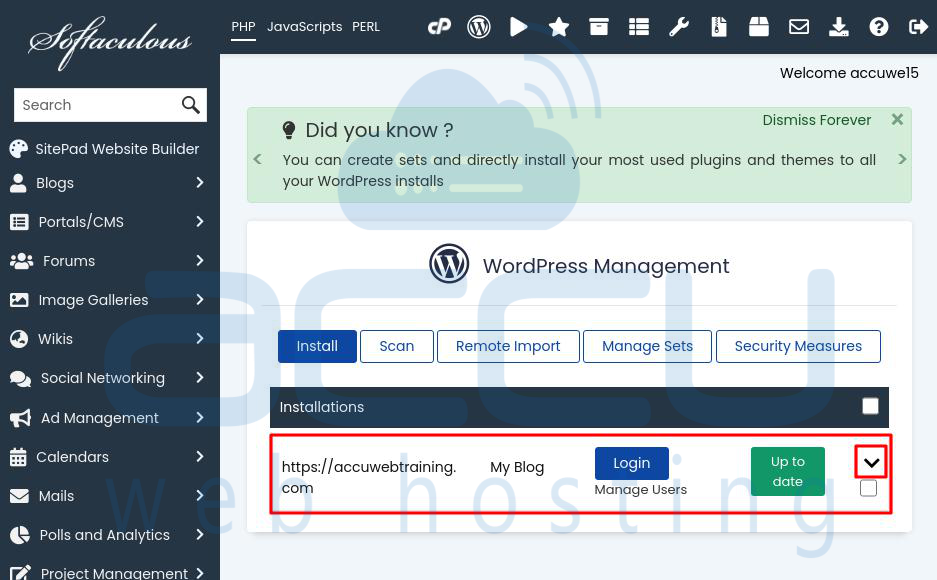
Task: Click the Polls and Analytics pie chart icon
Action: pyautogui.click(x=20, y=535)
